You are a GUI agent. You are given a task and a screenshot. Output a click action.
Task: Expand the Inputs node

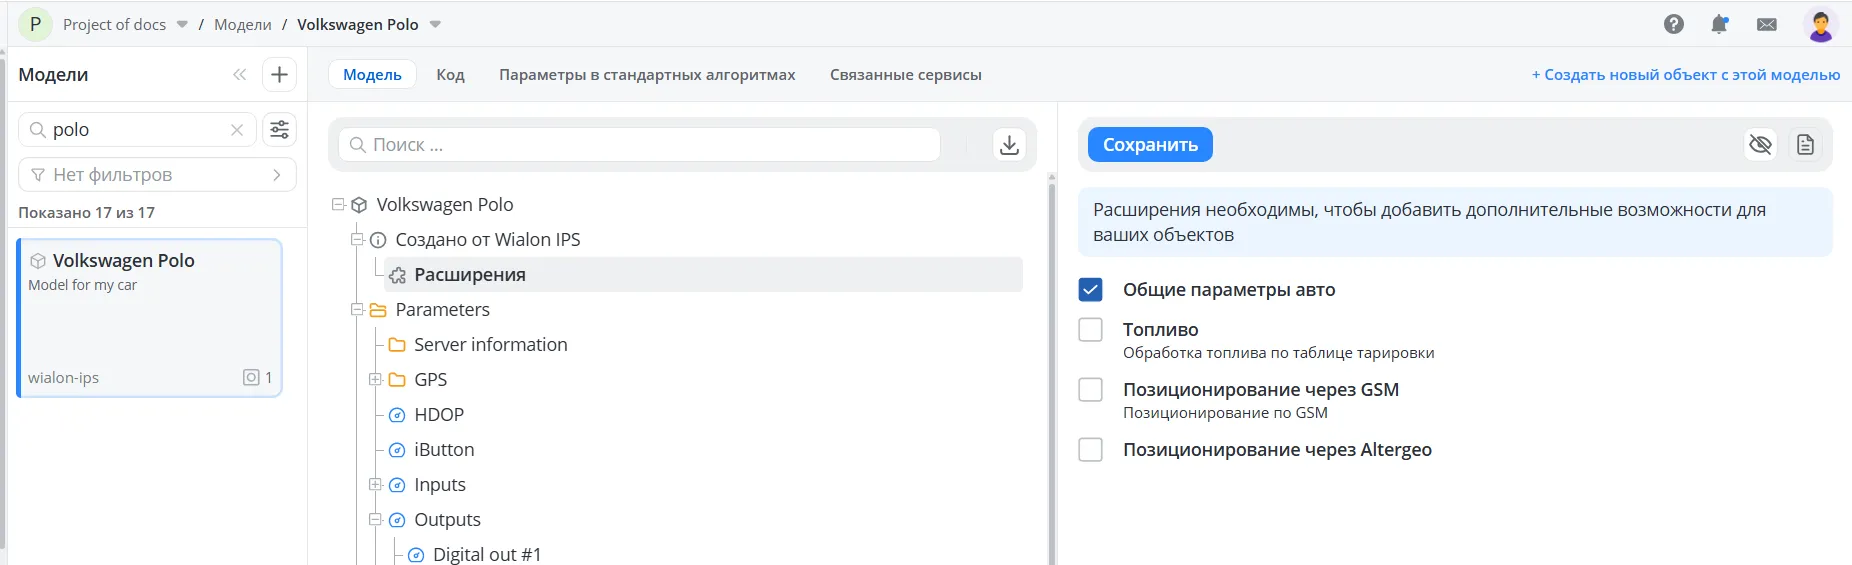pos(376,485)
